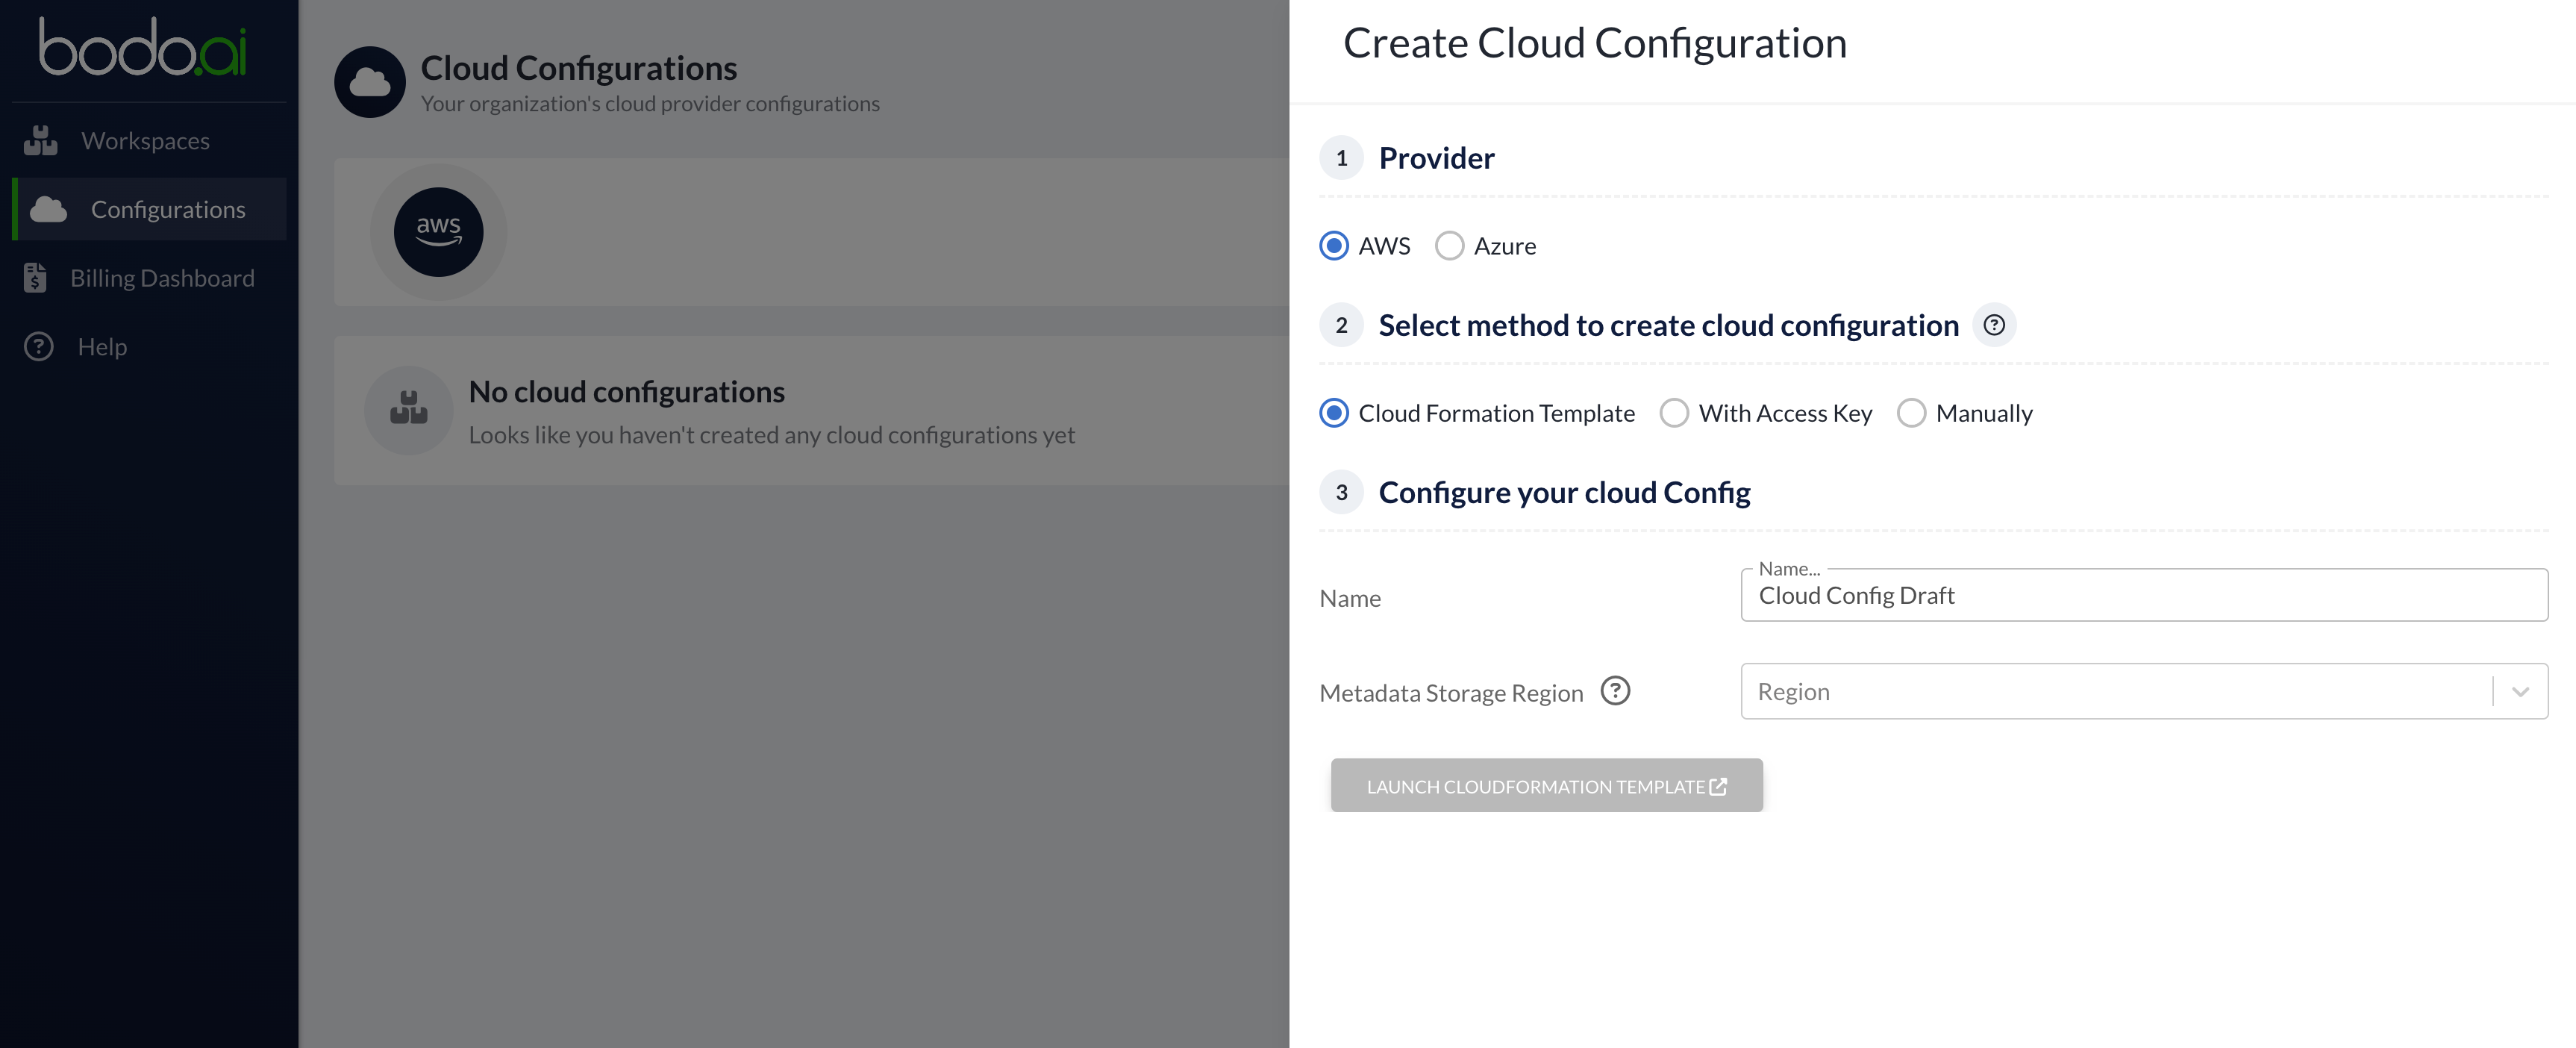
Task: Click the Configurations cloud icon
Action: coord(48,209)
